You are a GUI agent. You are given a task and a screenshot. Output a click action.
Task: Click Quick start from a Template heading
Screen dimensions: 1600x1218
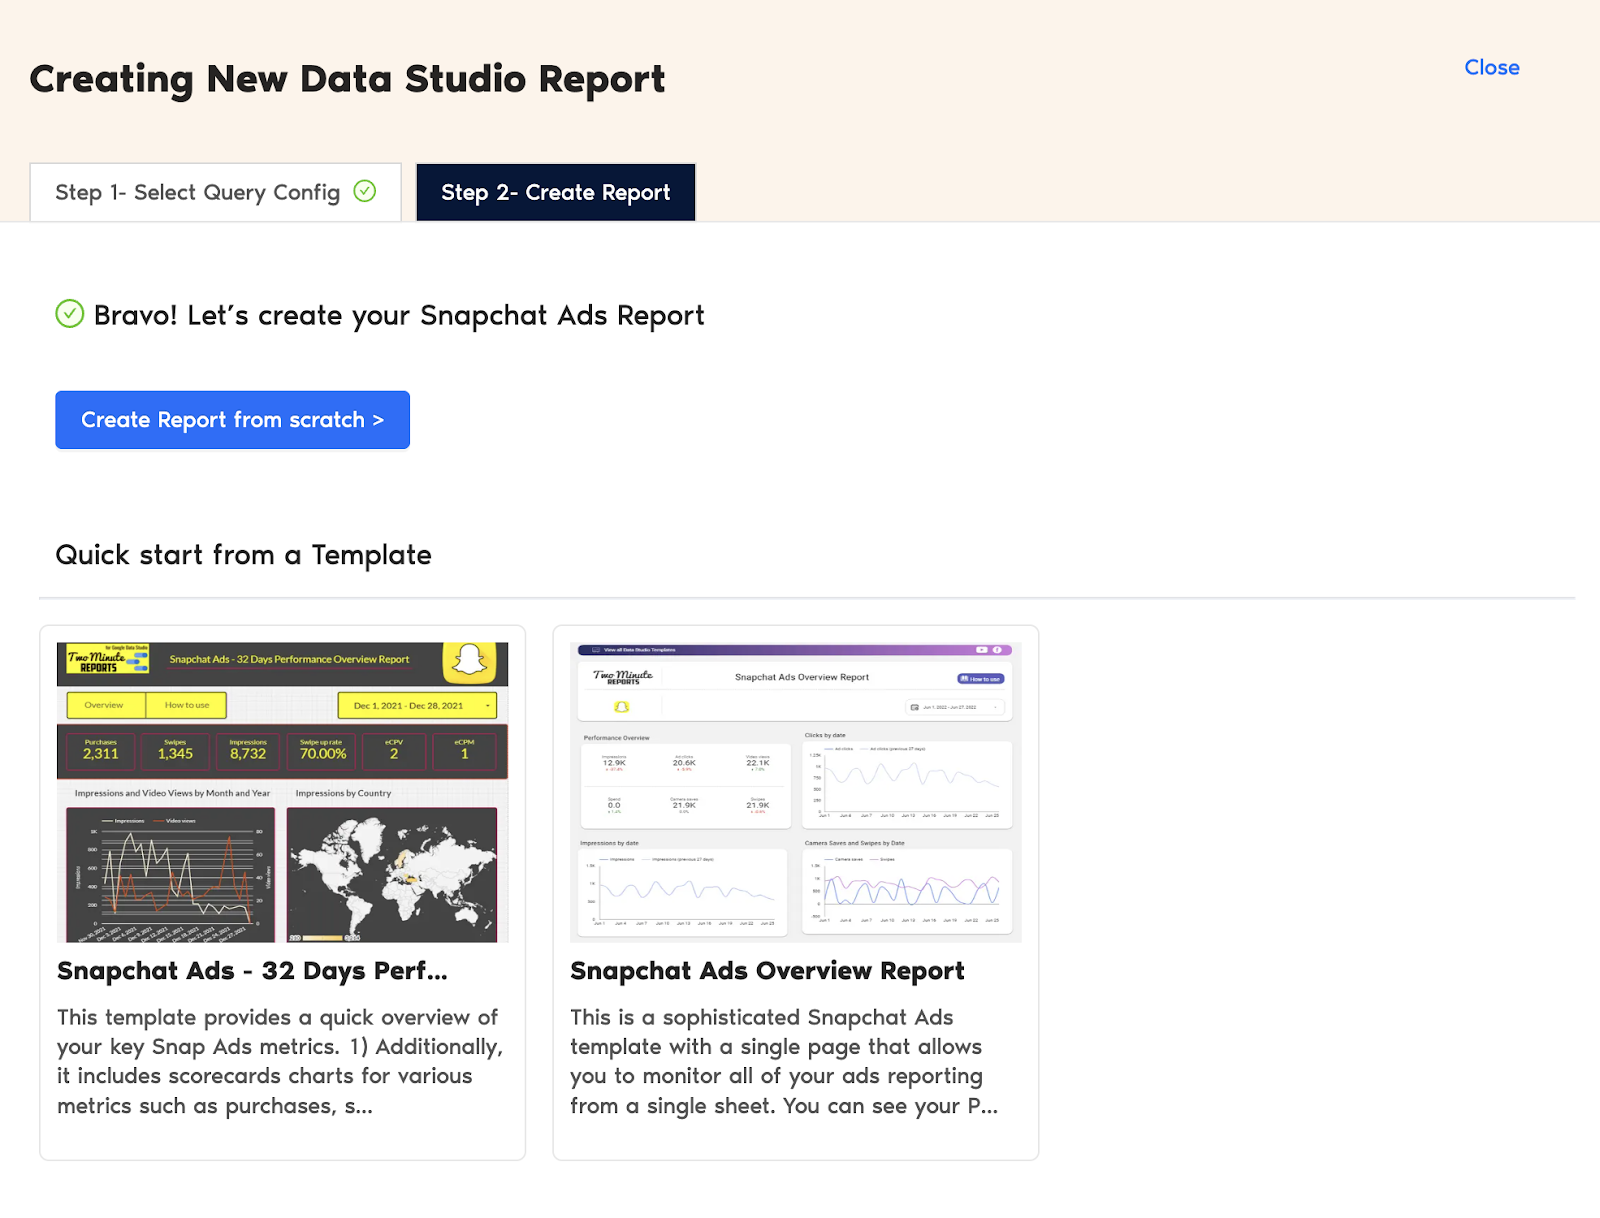click(x=243, y=555)
